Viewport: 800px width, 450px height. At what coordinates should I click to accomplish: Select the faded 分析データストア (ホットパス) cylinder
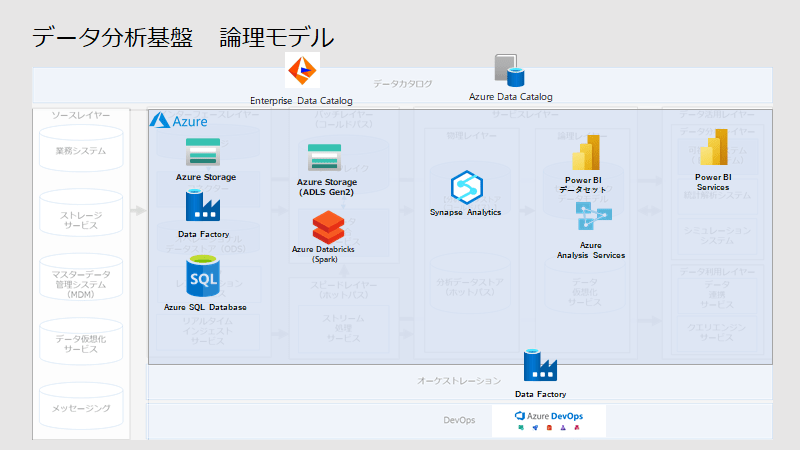pos(470,284)
